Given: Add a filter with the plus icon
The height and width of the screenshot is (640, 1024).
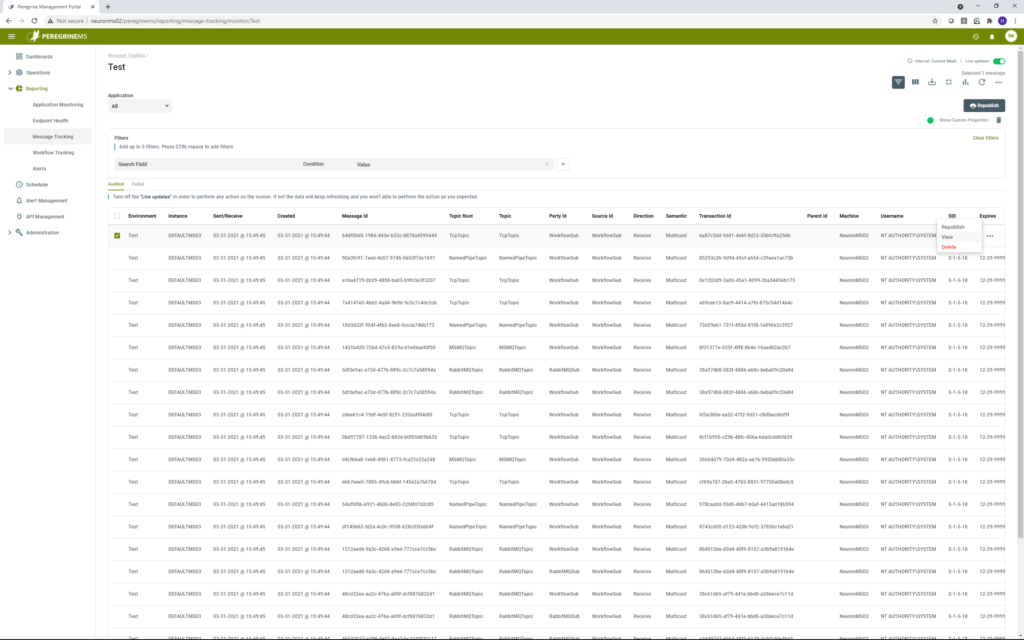Looking at the screenshot, I should click(x=563, y=164).
